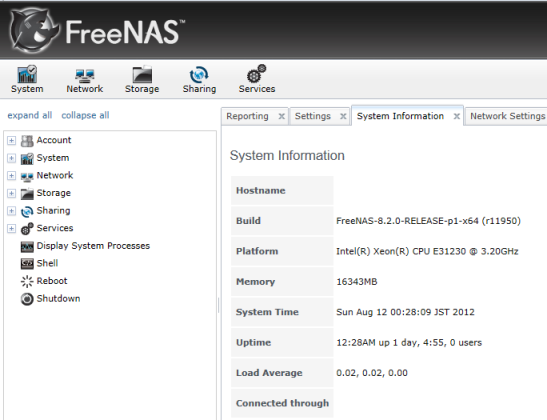This screenshot has height=420, width=547.
Task: Click the Account users icon in tree
Action: click(27, 141)
